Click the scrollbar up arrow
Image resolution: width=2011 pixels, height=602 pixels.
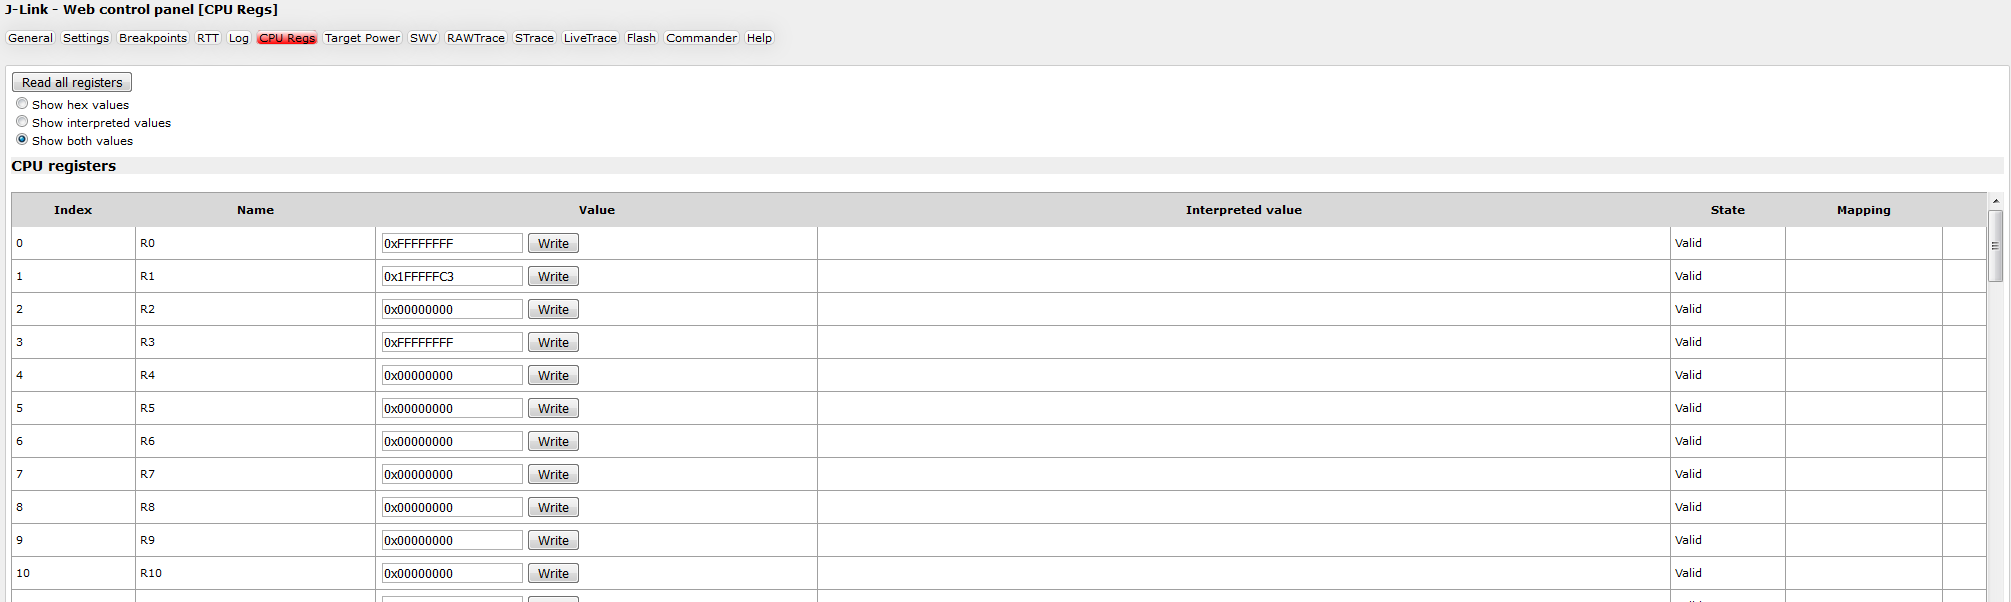[1995, 201]
